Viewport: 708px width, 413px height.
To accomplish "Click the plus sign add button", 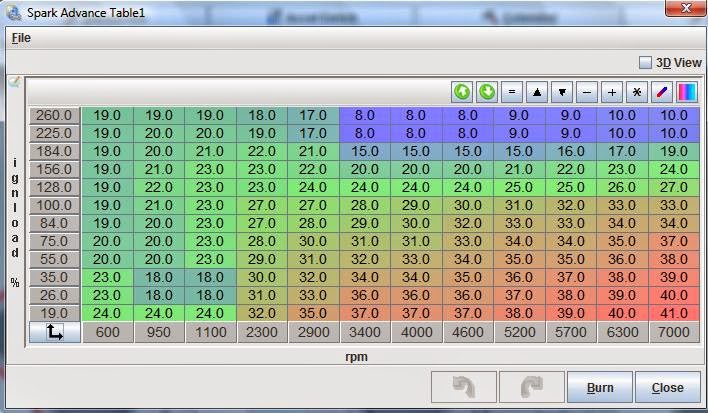I will [612, 92].
